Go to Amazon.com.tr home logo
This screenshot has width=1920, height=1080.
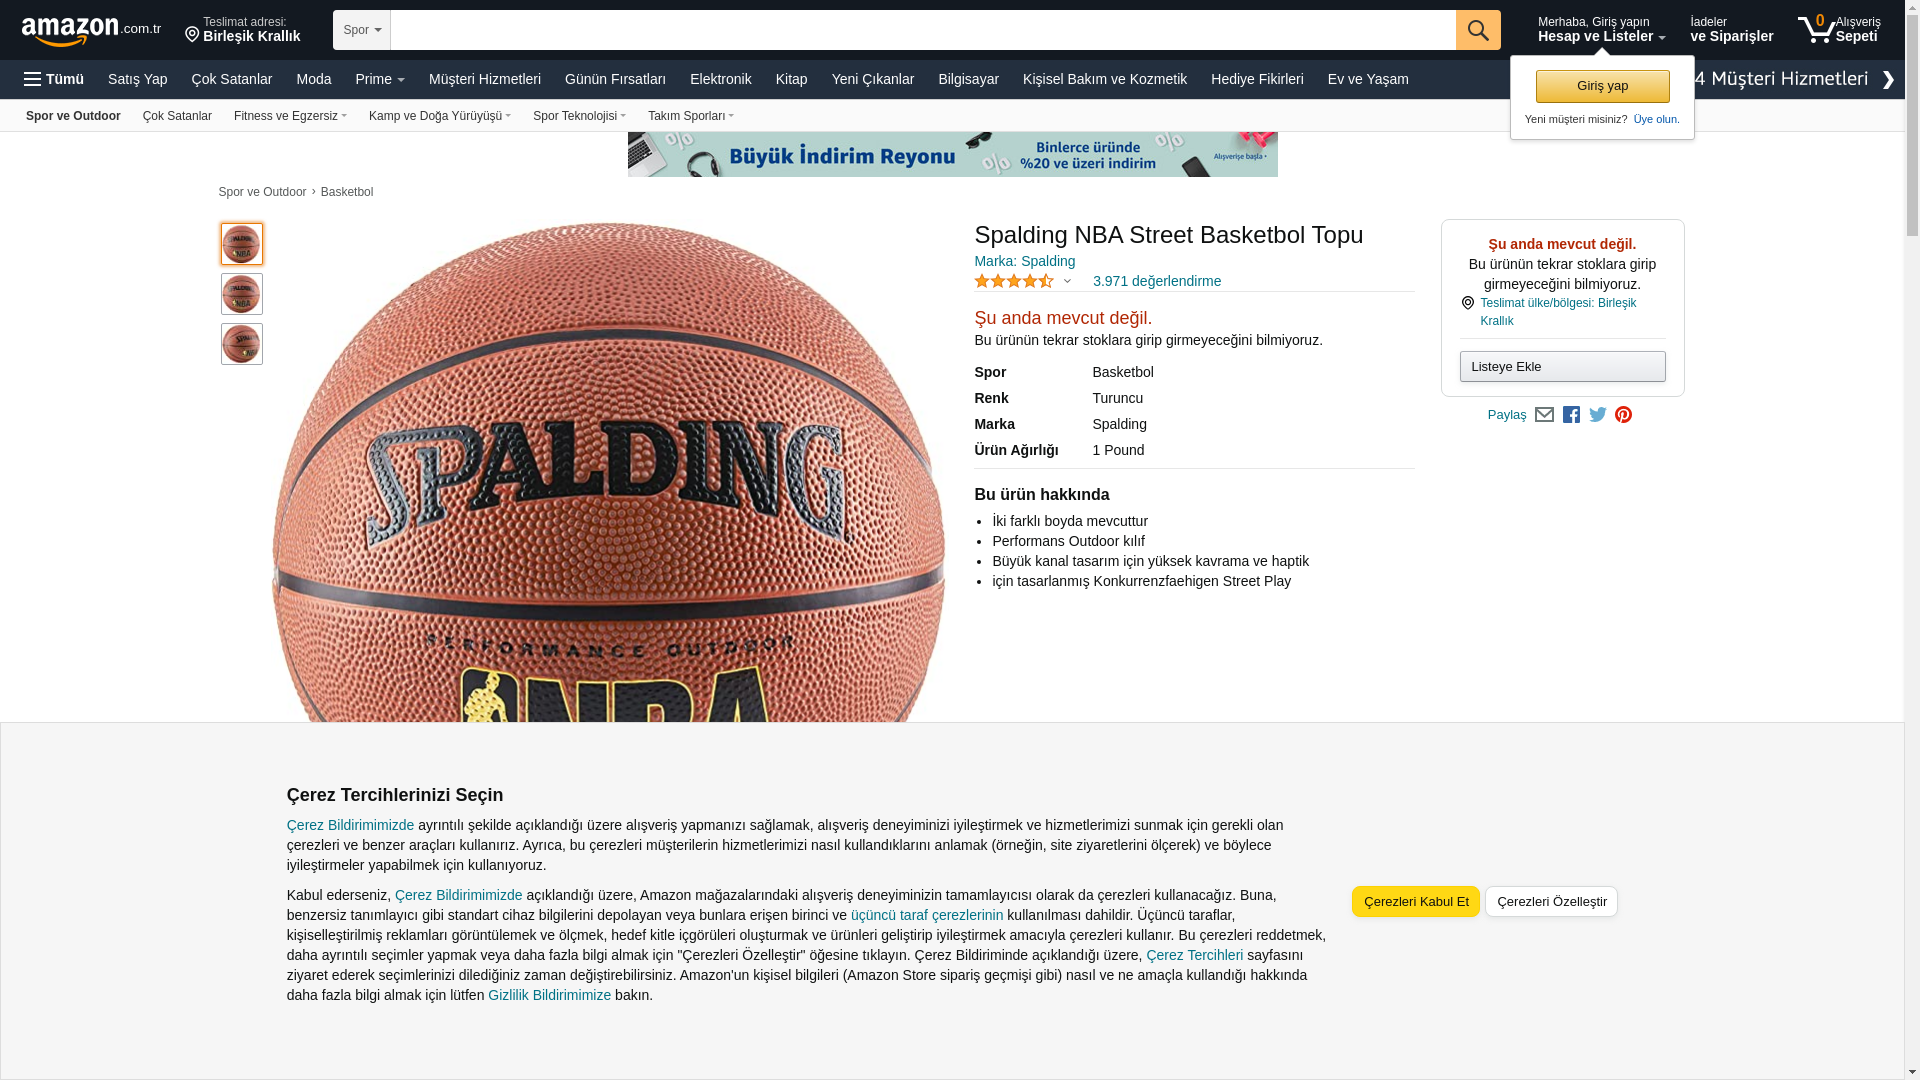[91, 31]
